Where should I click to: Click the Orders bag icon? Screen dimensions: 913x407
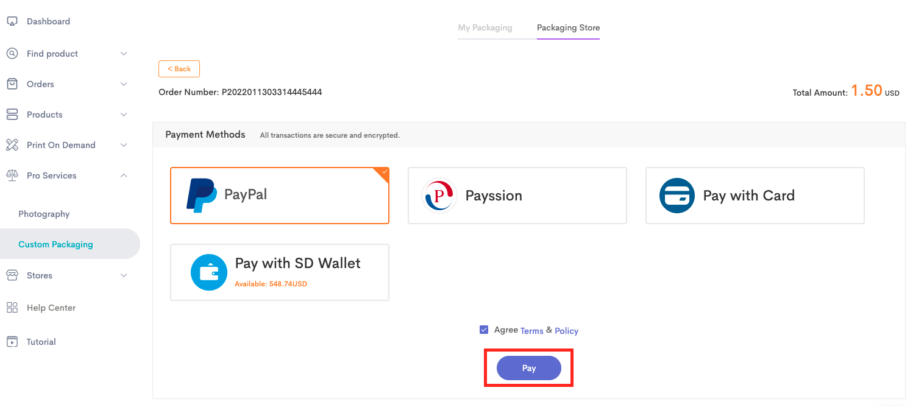coord(12,84)
